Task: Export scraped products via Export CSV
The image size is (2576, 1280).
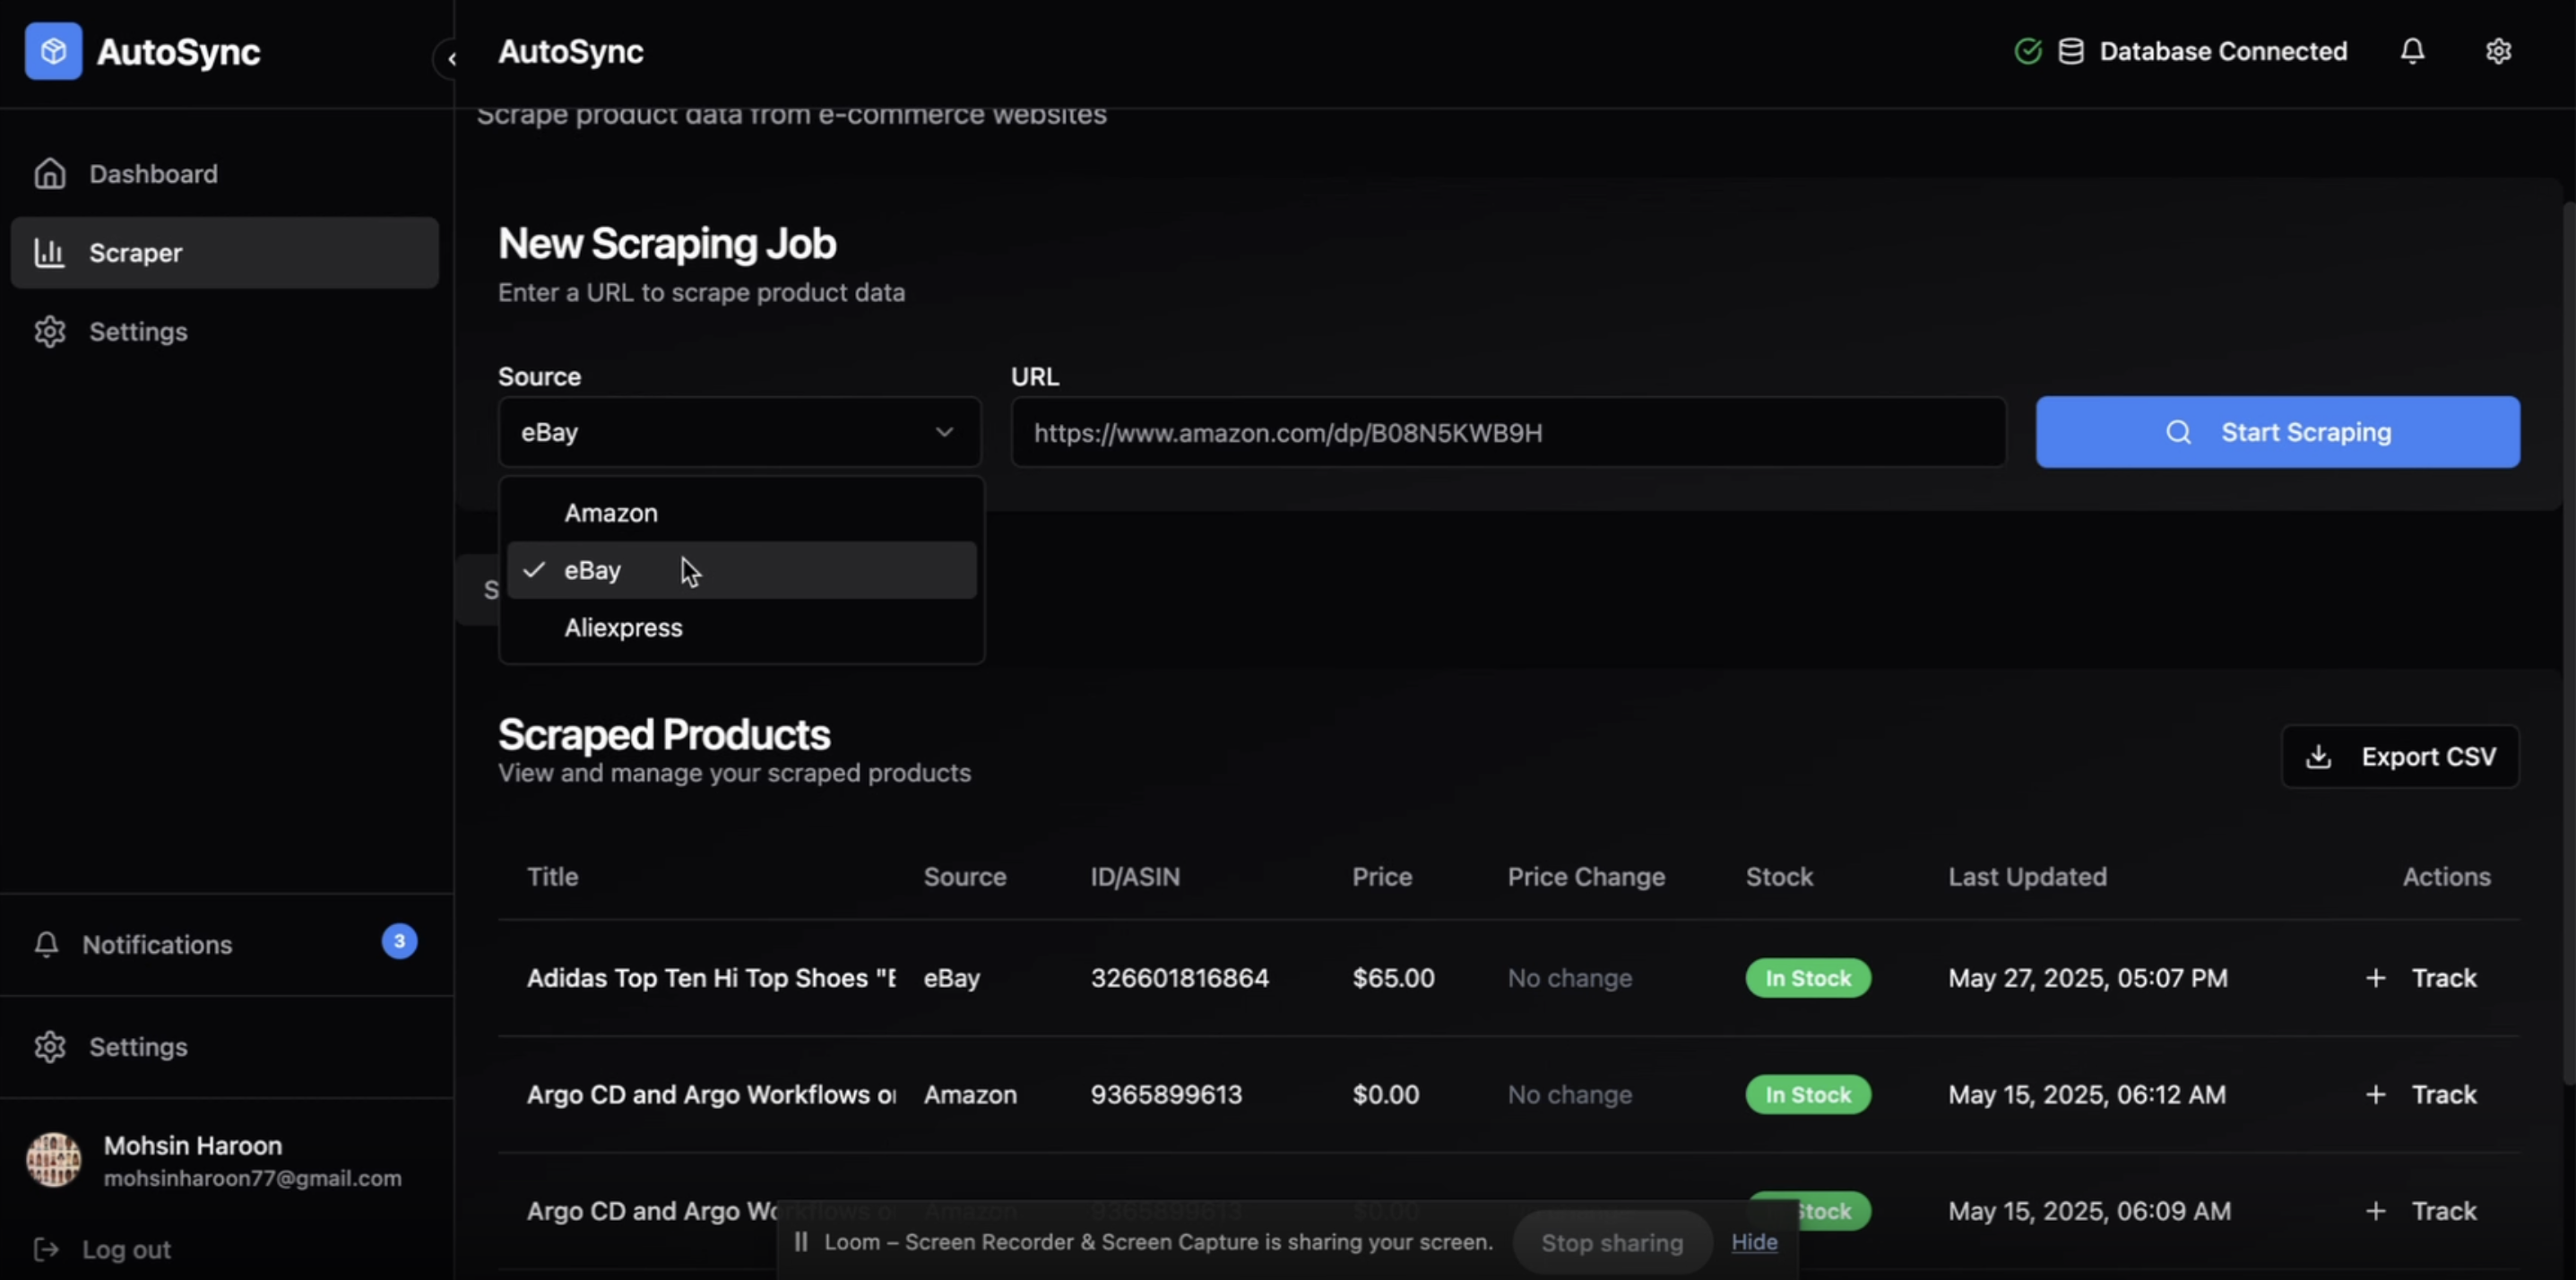Action: pos(2400,757)
